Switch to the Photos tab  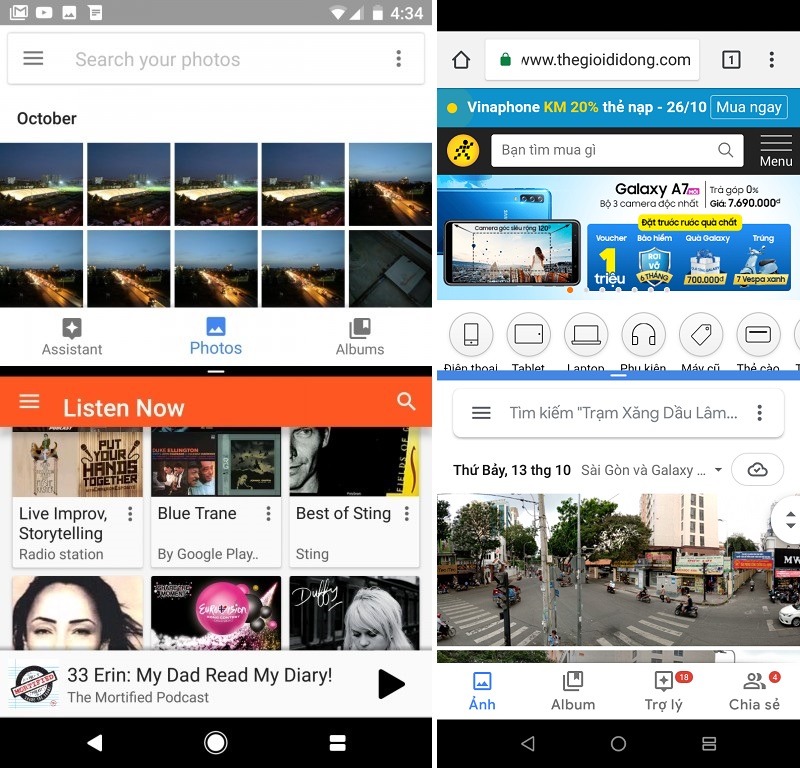pyautogui.click(x=215, y=336)
